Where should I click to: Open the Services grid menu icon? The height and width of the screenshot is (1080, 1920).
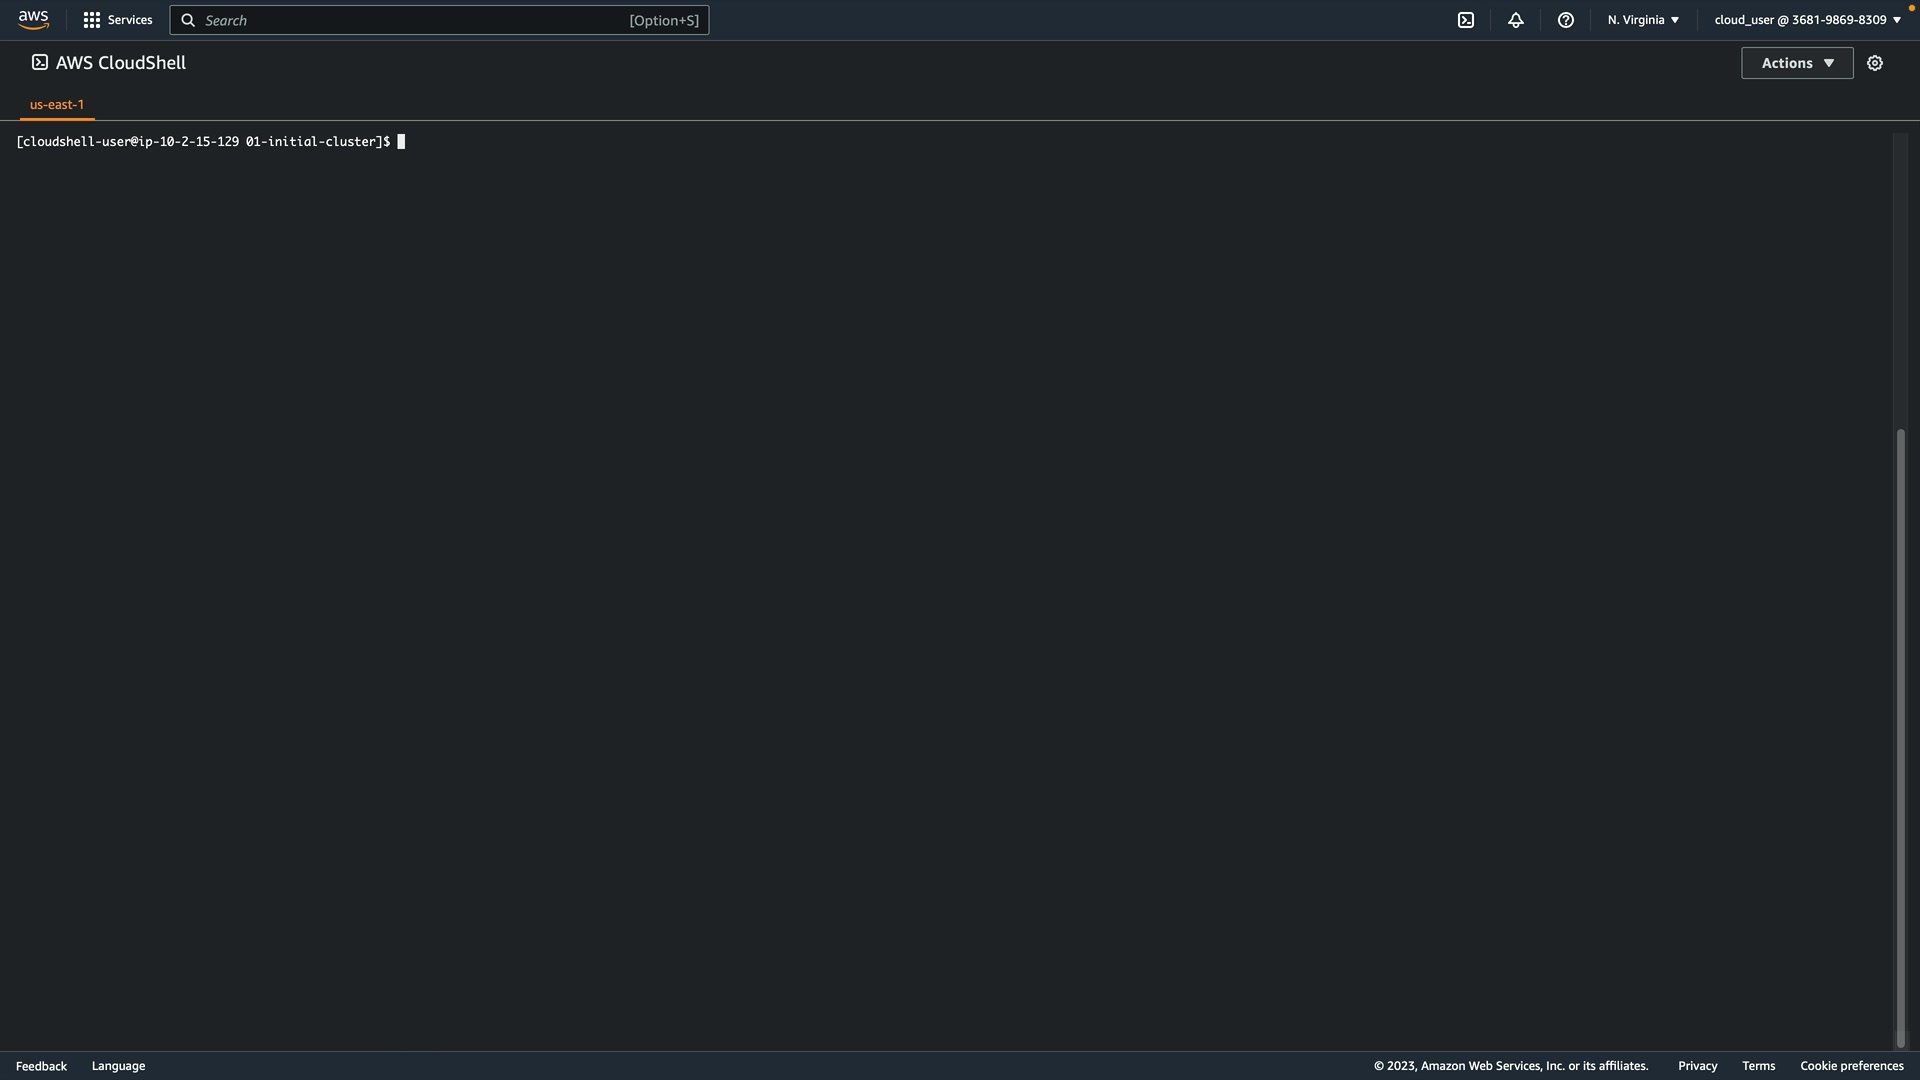[x=92, y=20]
